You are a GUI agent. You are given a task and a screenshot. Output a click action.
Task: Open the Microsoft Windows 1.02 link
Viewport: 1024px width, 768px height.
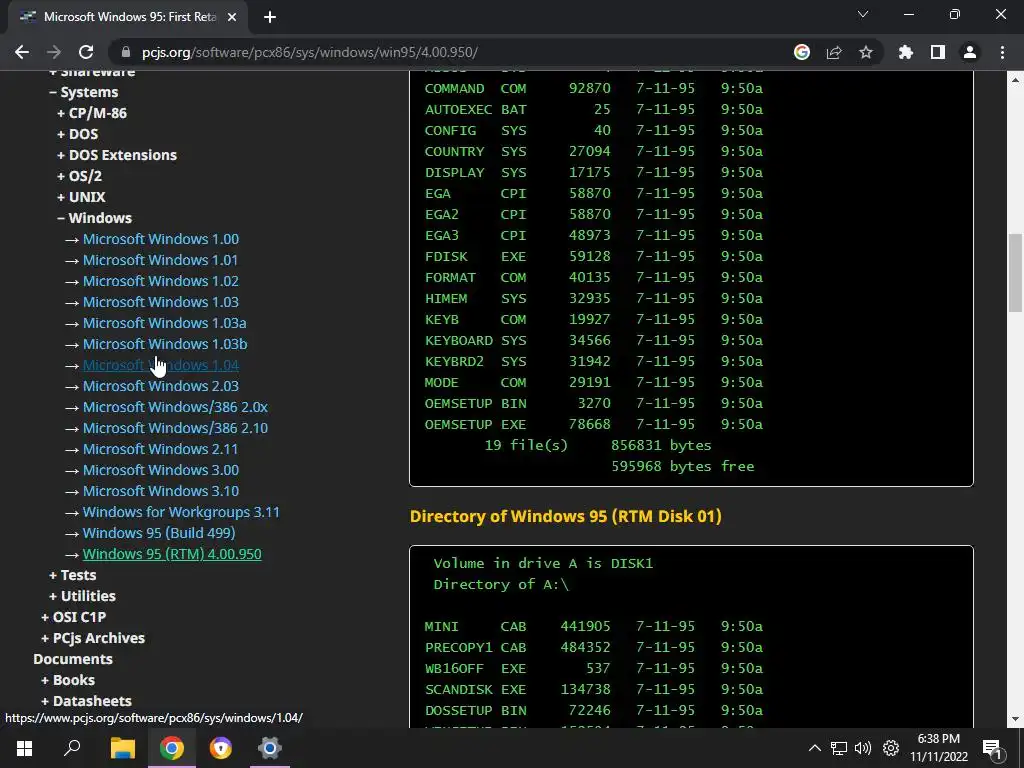click(161, 281)
